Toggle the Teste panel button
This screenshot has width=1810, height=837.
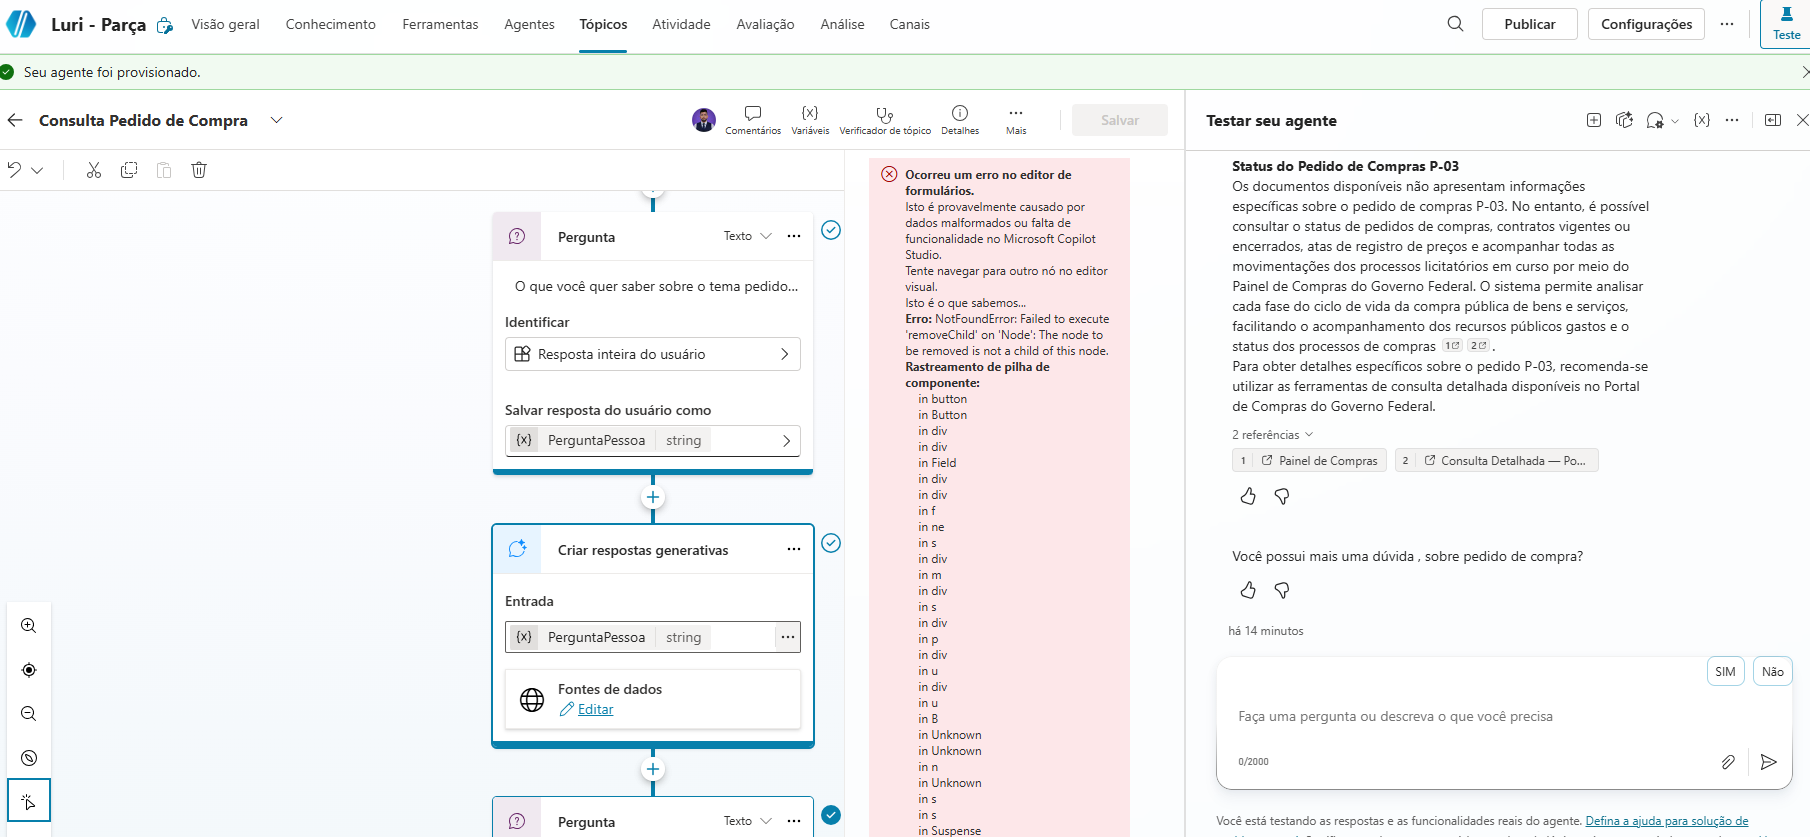(x=1786, y=24)
